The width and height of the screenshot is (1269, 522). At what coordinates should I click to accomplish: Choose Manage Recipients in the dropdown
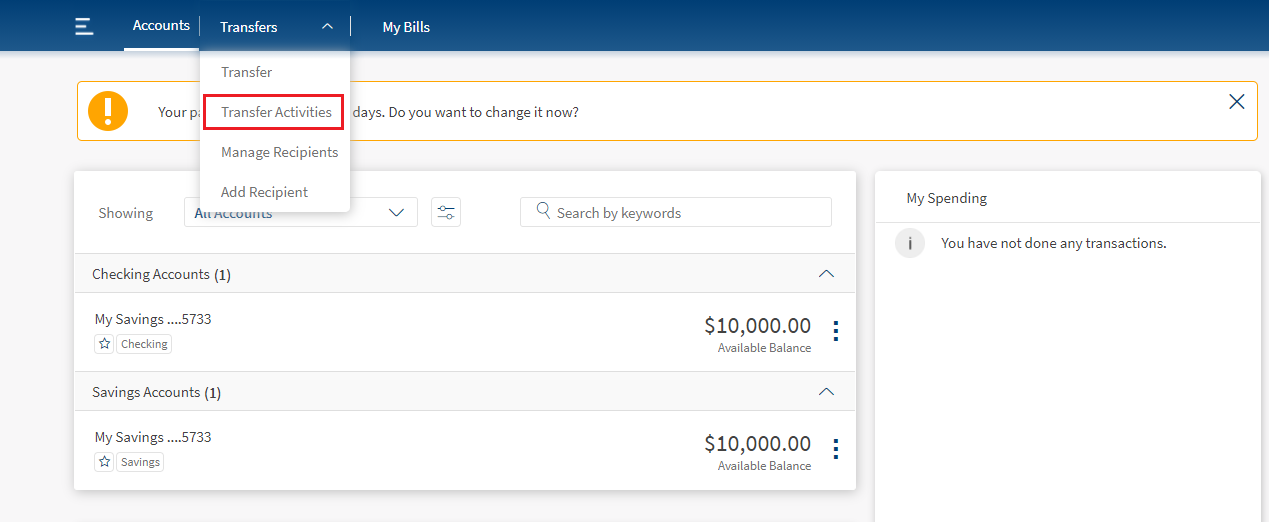279,152
